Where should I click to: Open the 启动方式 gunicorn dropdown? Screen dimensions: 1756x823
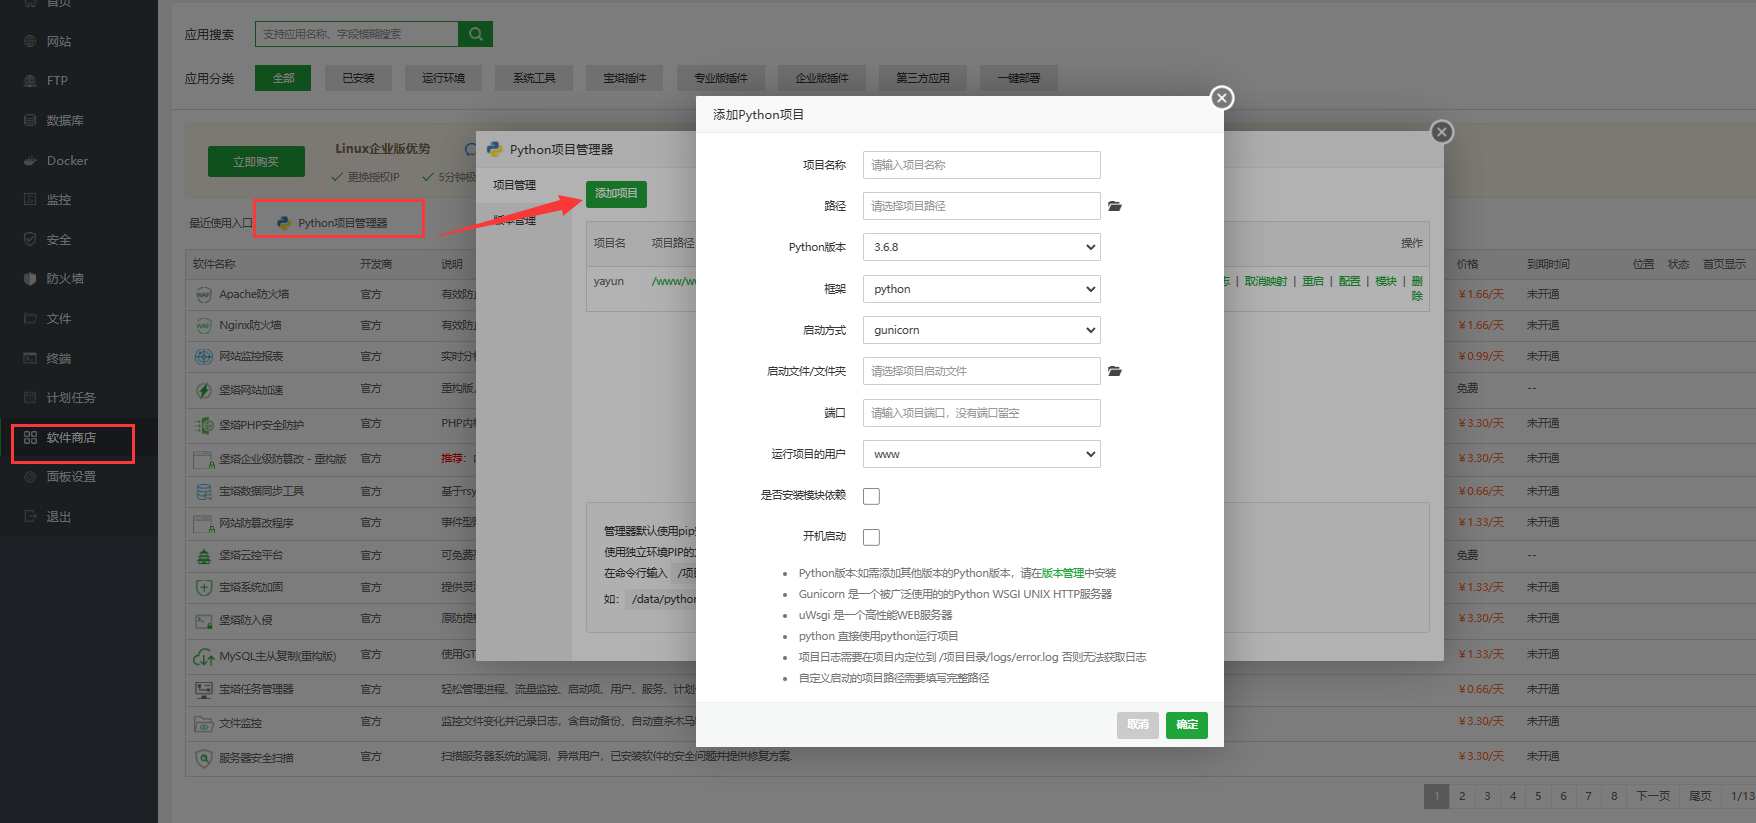[x=981, y=330]
